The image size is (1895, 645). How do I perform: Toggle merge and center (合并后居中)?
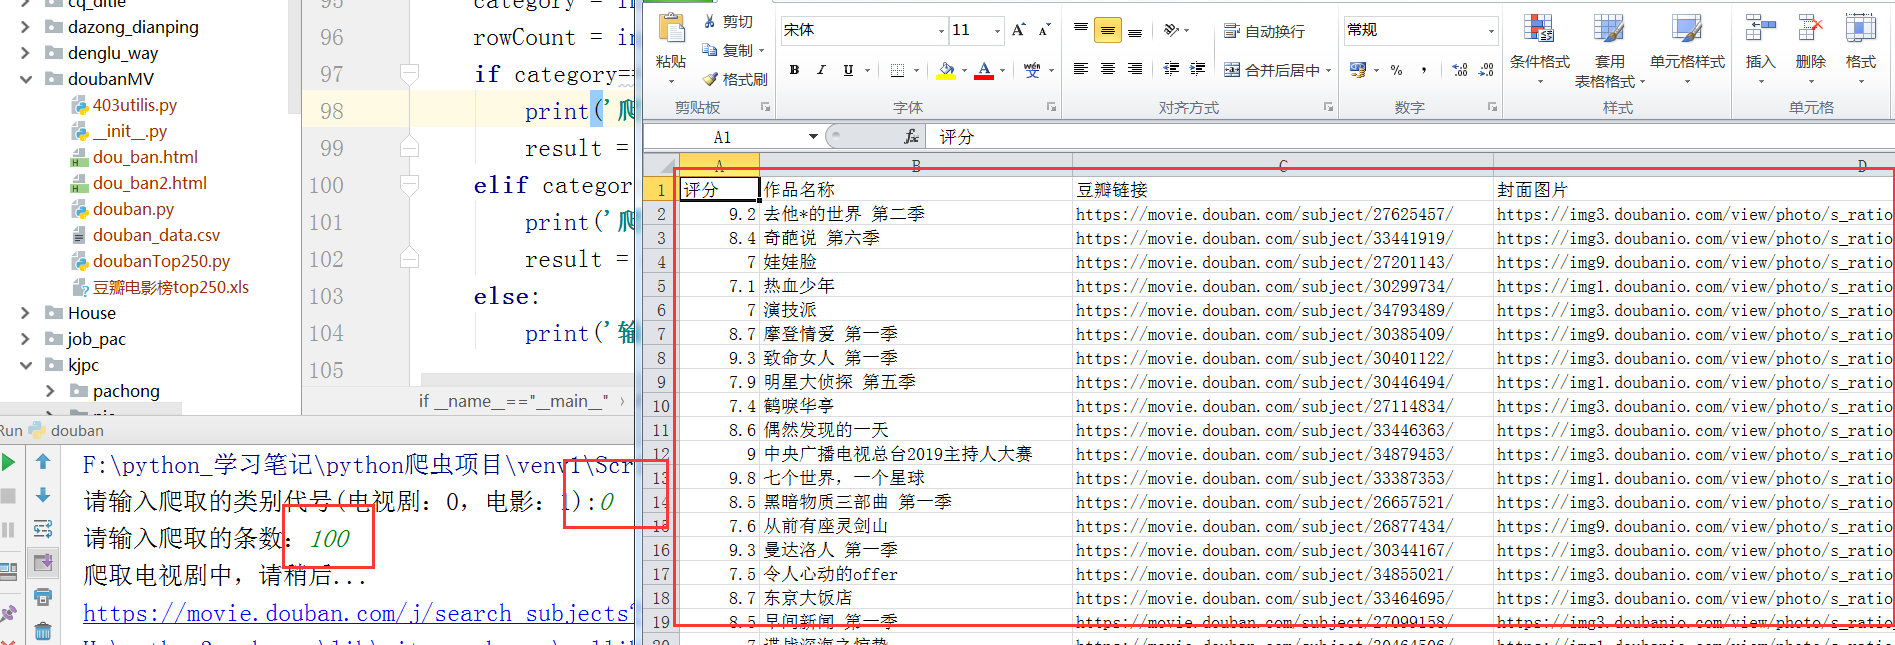[1276, 70]
